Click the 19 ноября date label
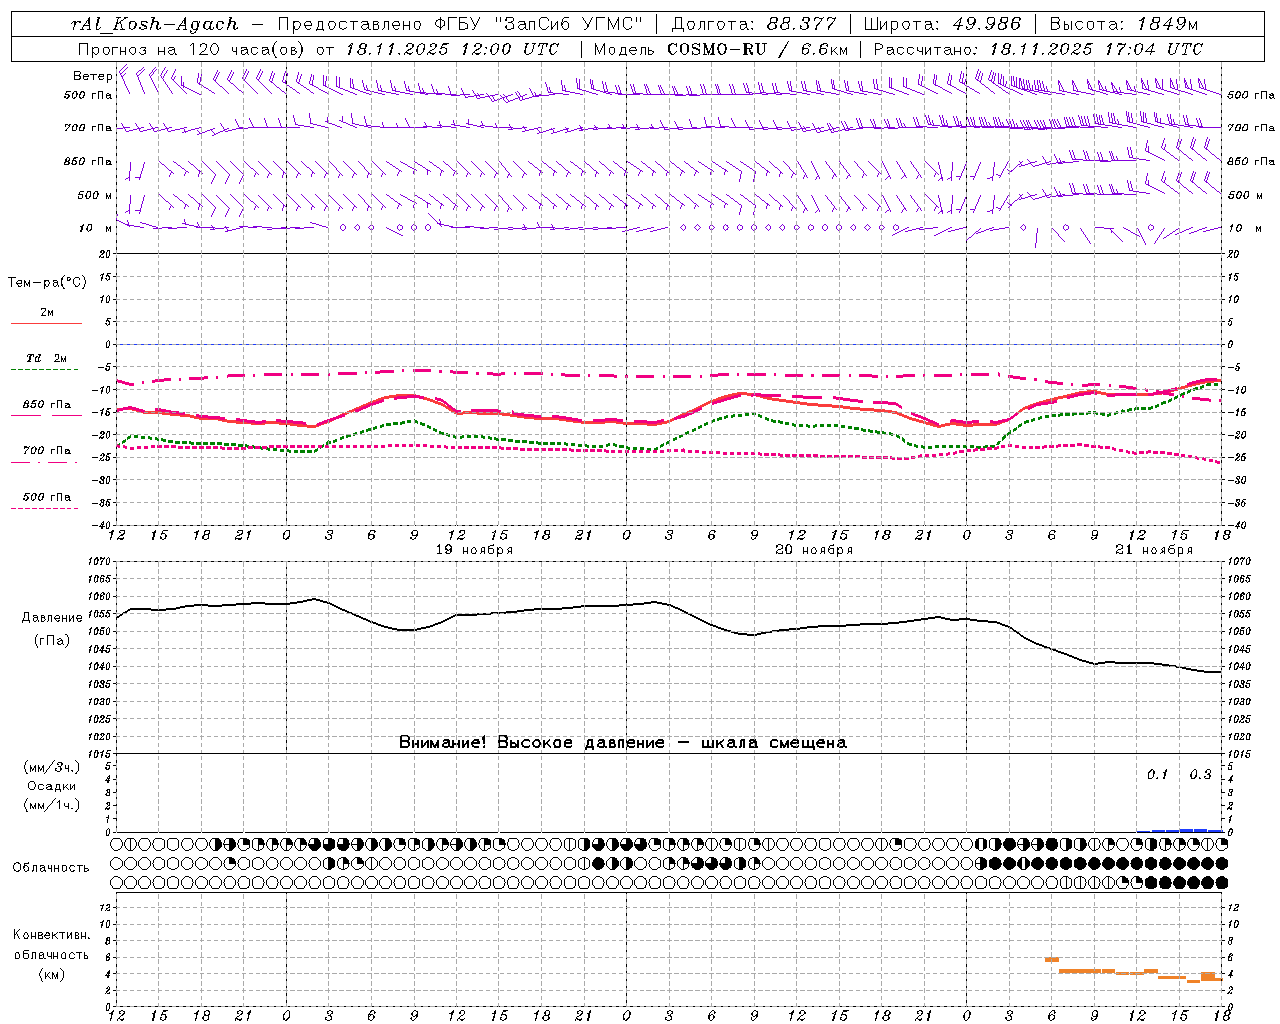Screen dimensions: 1280x1024 [475, 550]
